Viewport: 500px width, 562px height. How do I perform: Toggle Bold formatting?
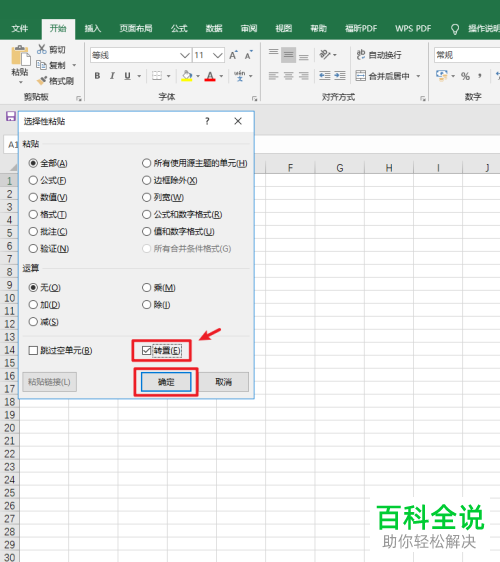coord(97,76)
